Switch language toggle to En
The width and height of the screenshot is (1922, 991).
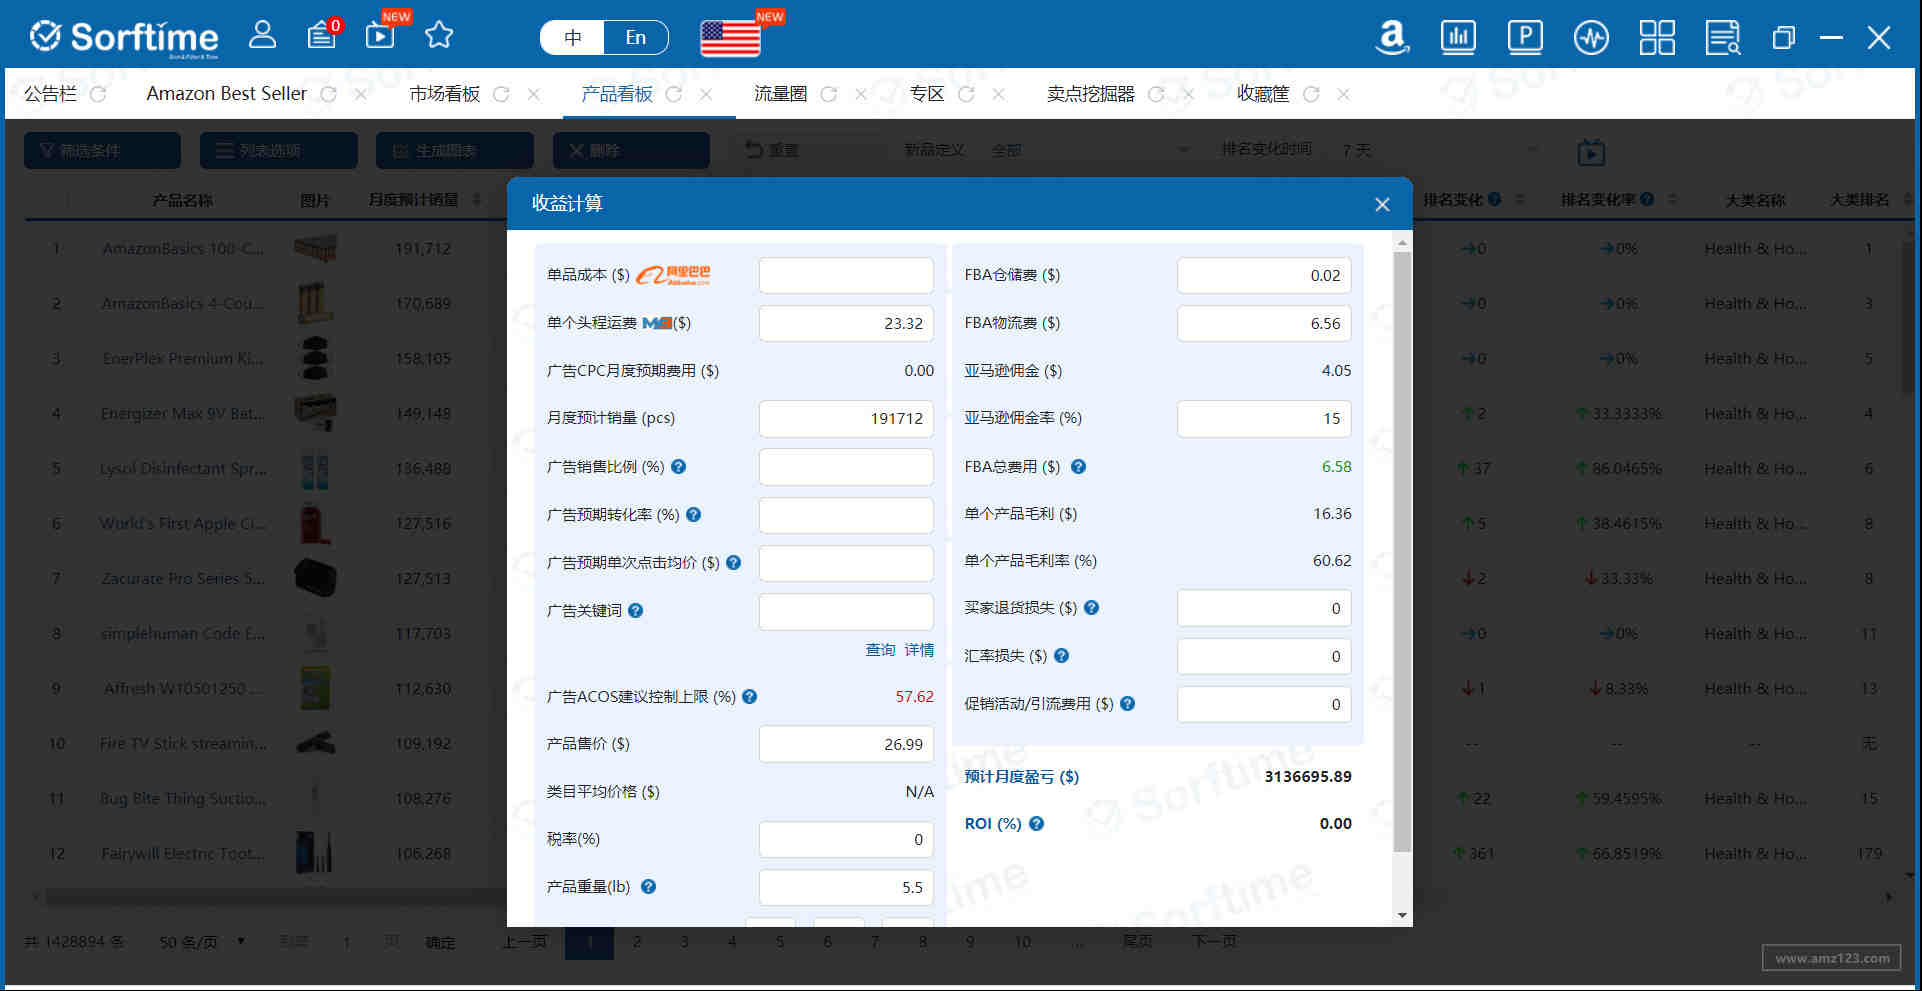pos(636,38)
